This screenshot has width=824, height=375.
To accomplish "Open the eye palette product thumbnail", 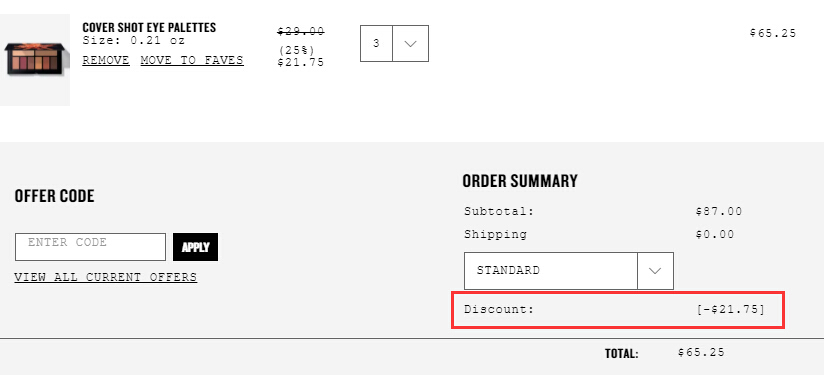I will click(x=35, y=60).
